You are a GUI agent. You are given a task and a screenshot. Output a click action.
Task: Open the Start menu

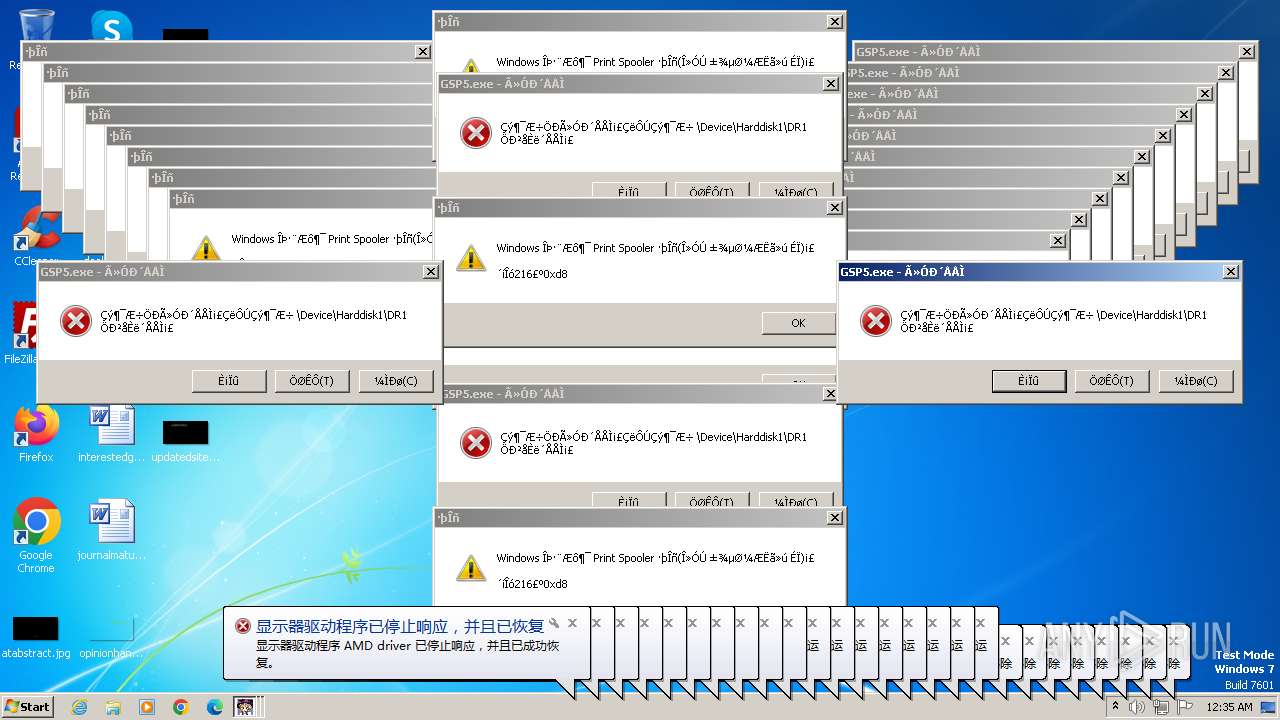click(27, 707)
